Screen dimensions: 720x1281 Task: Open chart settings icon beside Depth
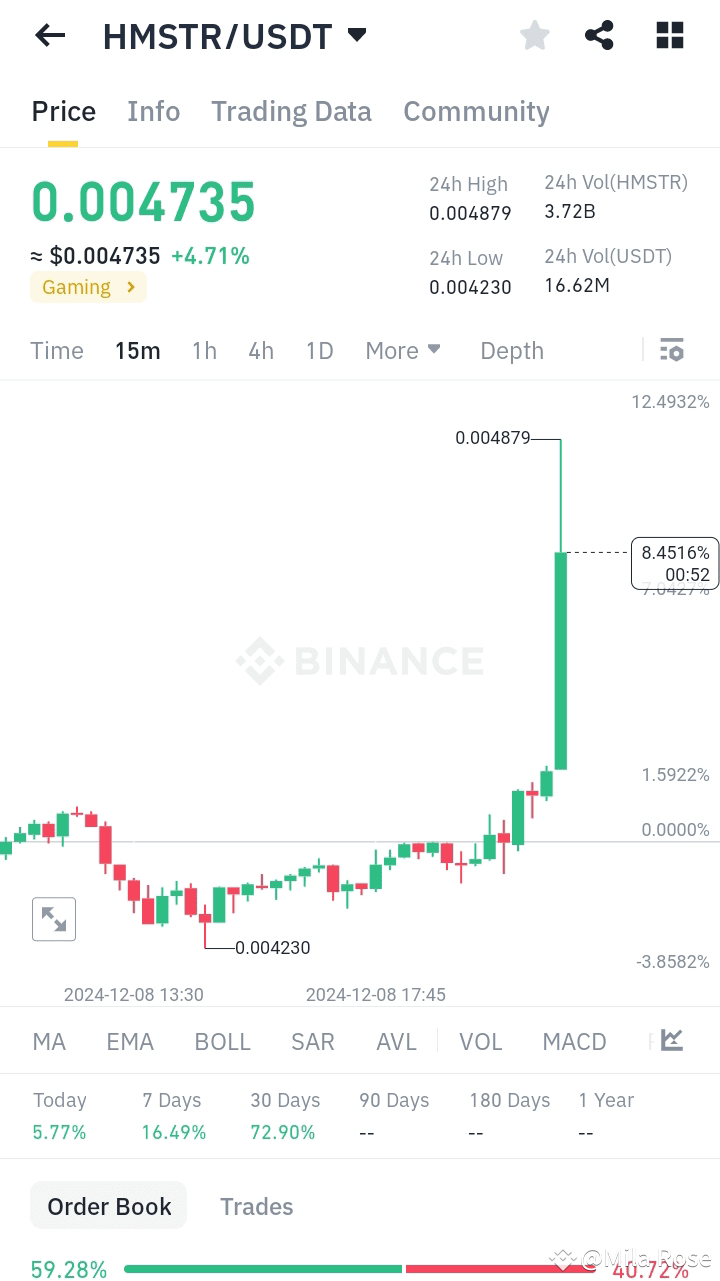(x=671, y=350)
